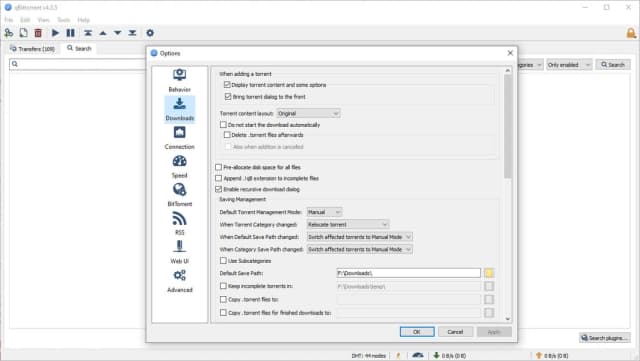Click the Options dialog vertical scrollbar thumb
Image resolution: width=640 pixels, height=361 pixels.
pyautogui.click(x=507, y=126)
